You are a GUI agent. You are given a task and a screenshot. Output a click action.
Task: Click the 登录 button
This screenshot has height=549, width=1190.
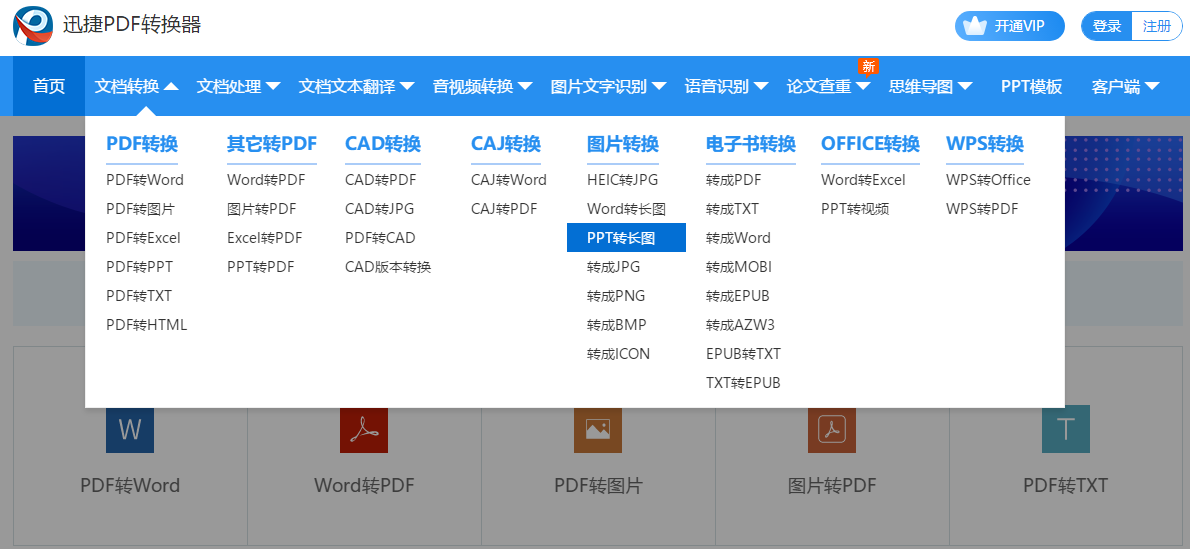1107,26
